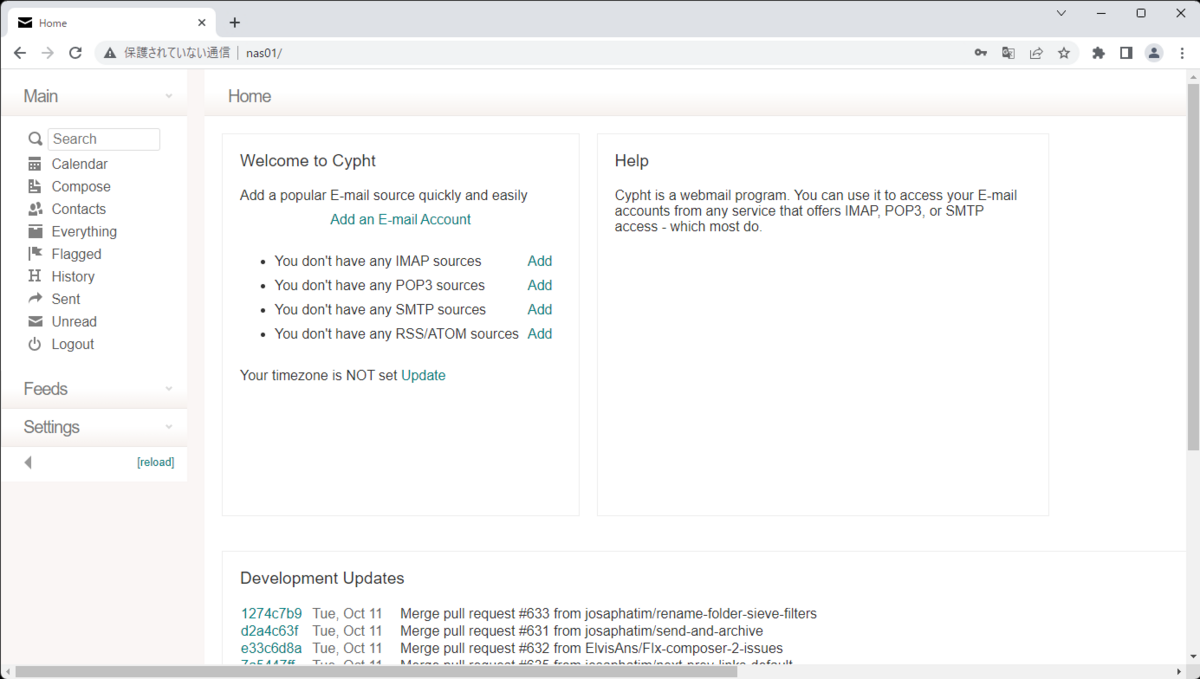Go back with the browser back arrow
The width and height of the screenshot is (1200, 679).
click(x=20, y=53)
